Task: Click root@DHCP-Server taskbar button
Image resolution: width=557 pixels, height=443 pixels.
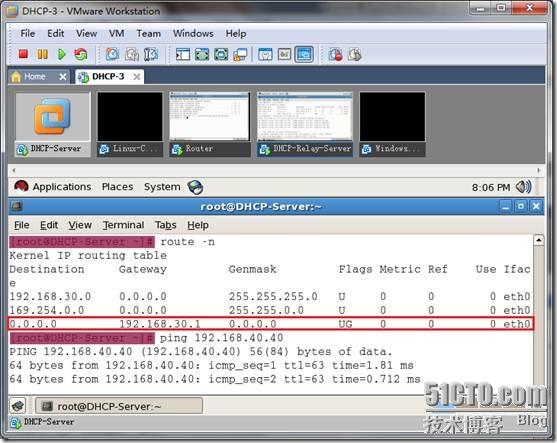Action: coord(119,406)
